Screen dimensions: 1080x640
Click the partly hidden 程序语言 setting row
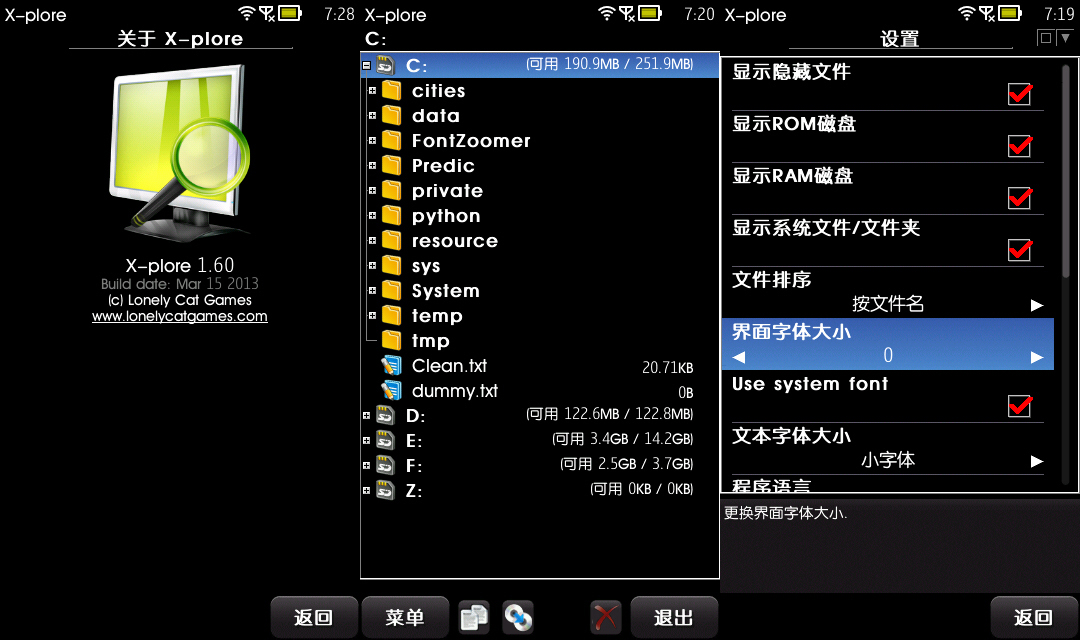888,484
